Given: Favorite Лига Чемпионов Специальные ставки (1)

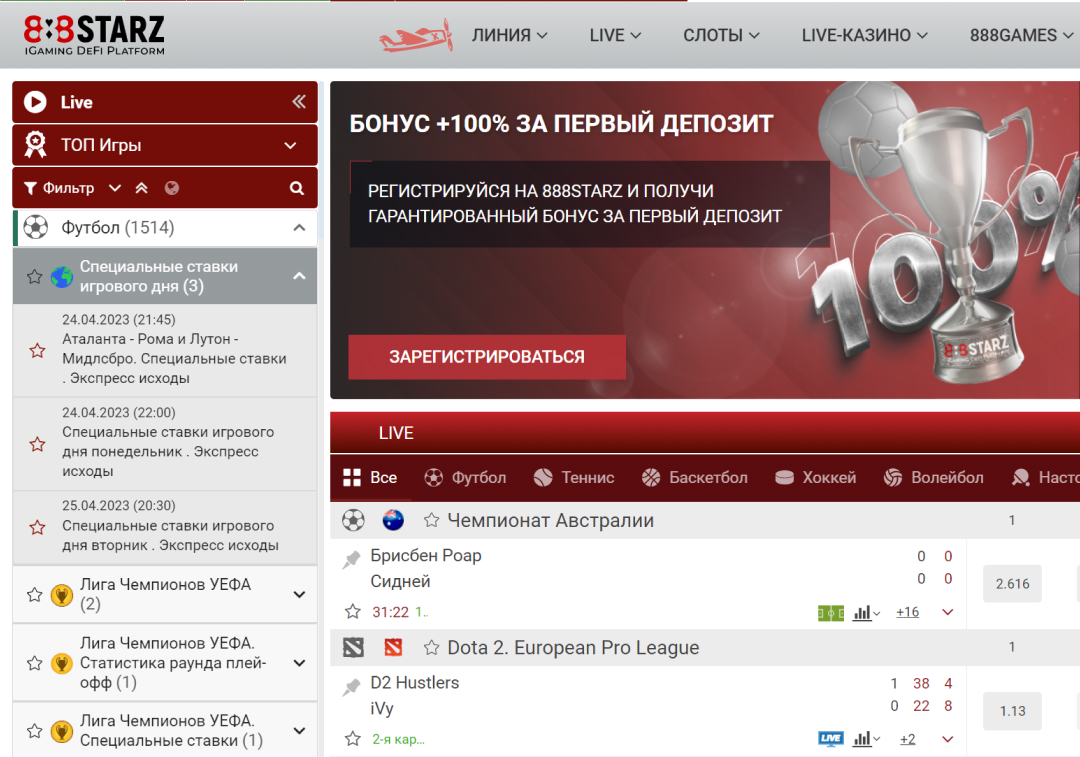Looking at the screenshot, I should [x=34, y=731].
